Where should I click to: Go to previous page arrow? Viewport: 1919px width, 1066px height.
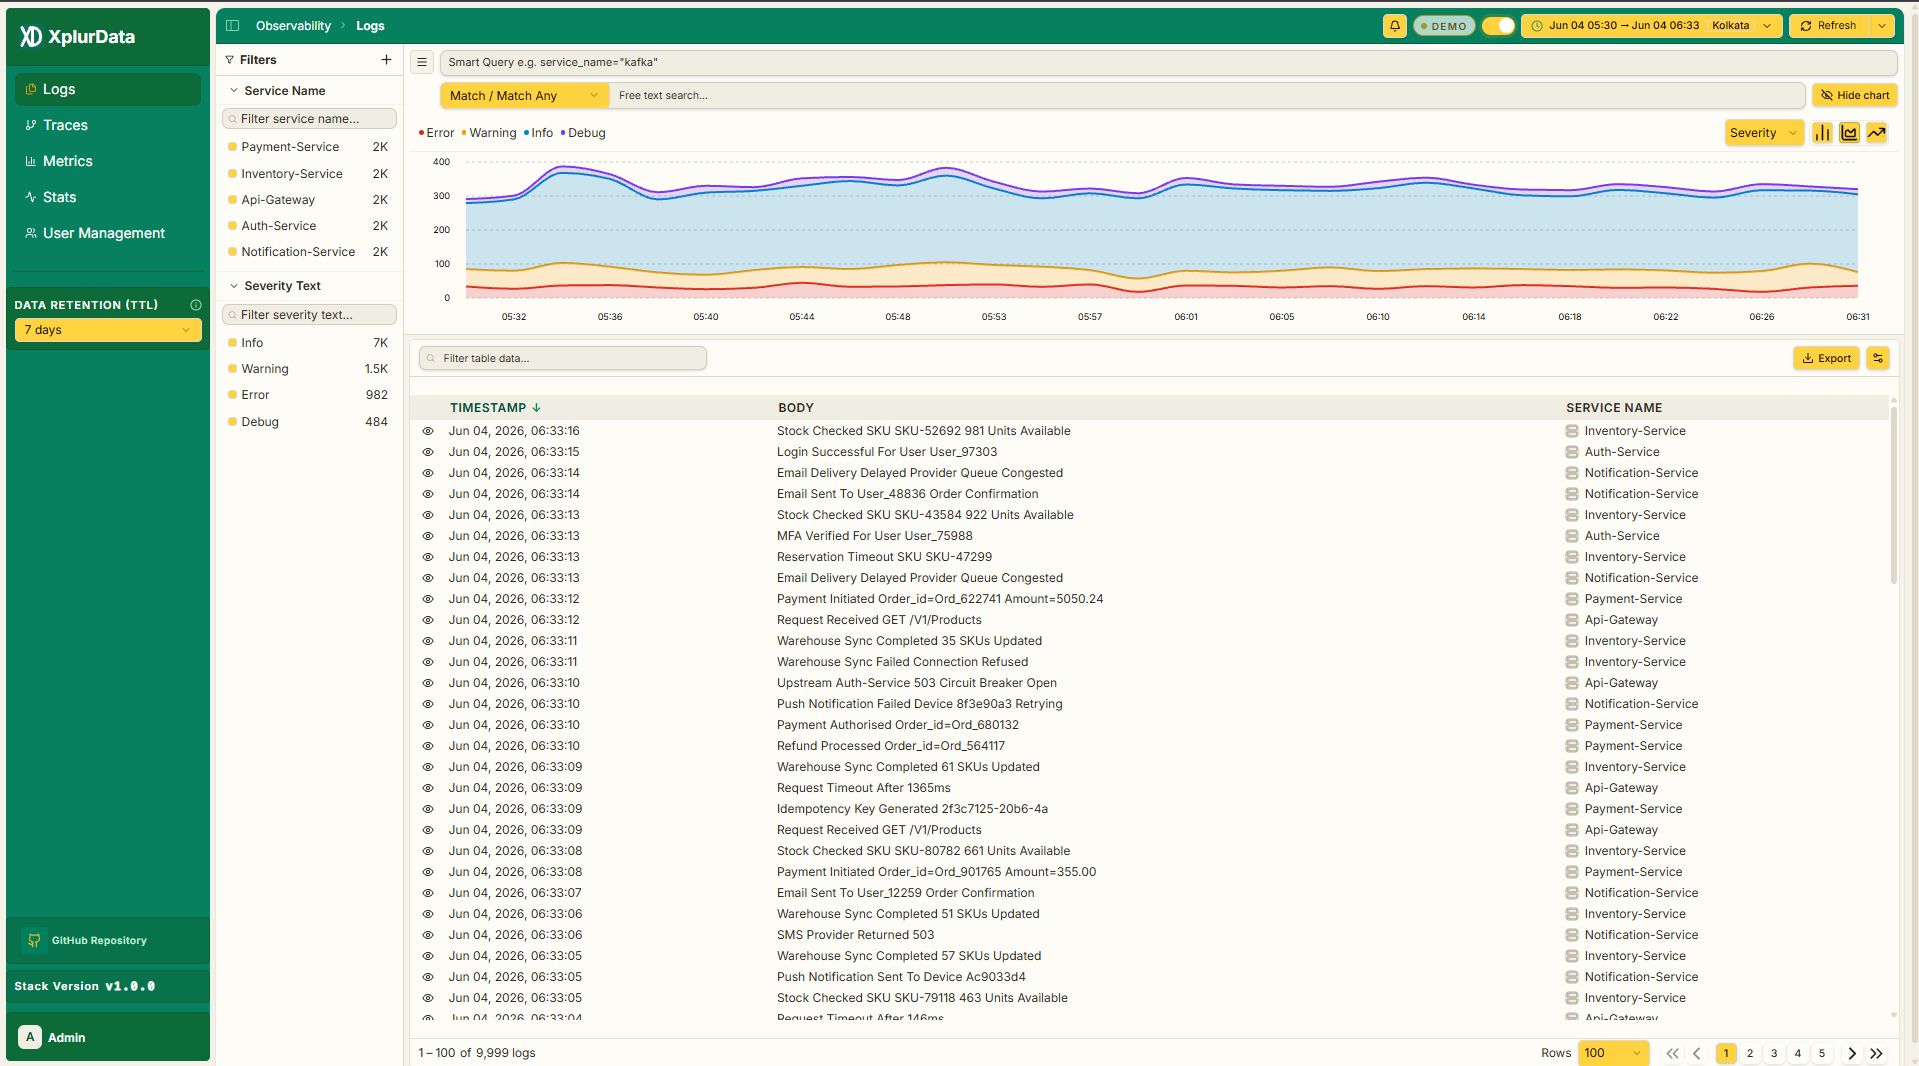[x=1696, y=1053]
